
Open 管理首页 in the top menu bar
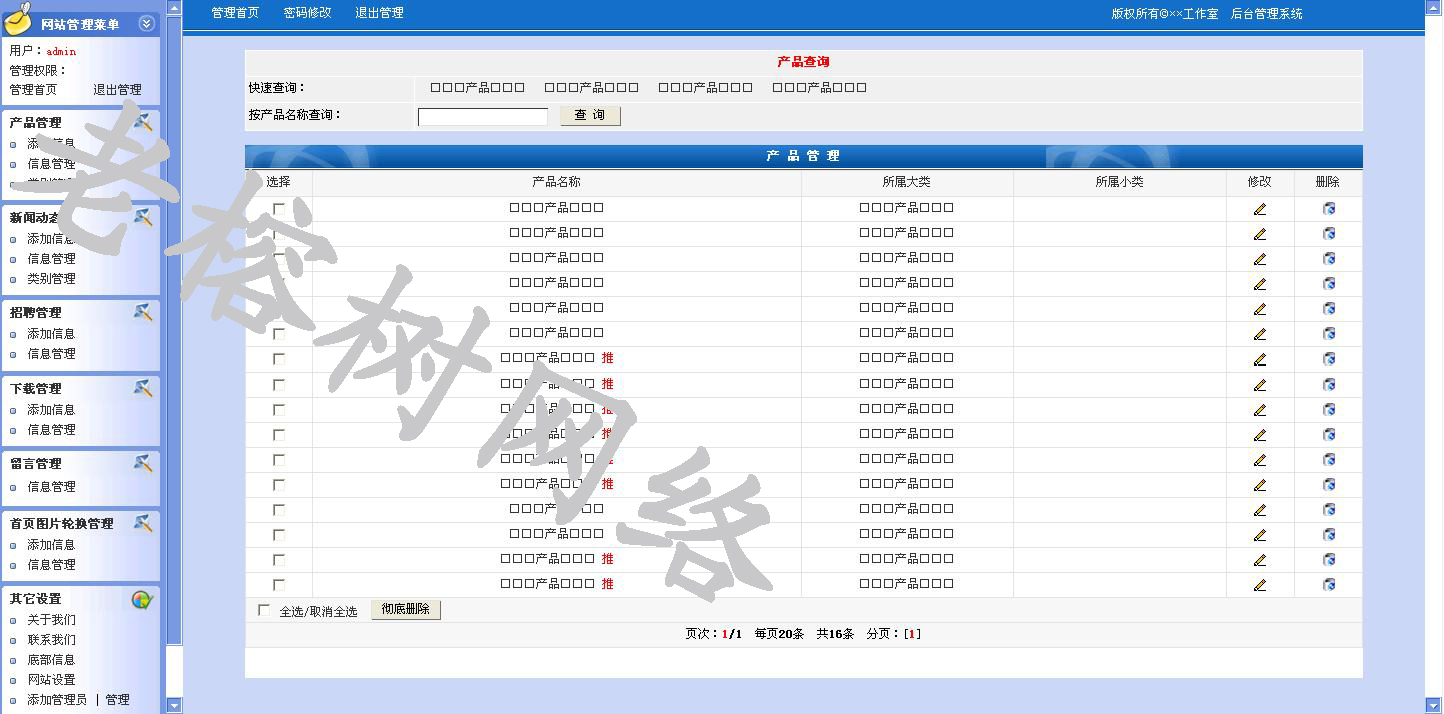coord(235,13)
